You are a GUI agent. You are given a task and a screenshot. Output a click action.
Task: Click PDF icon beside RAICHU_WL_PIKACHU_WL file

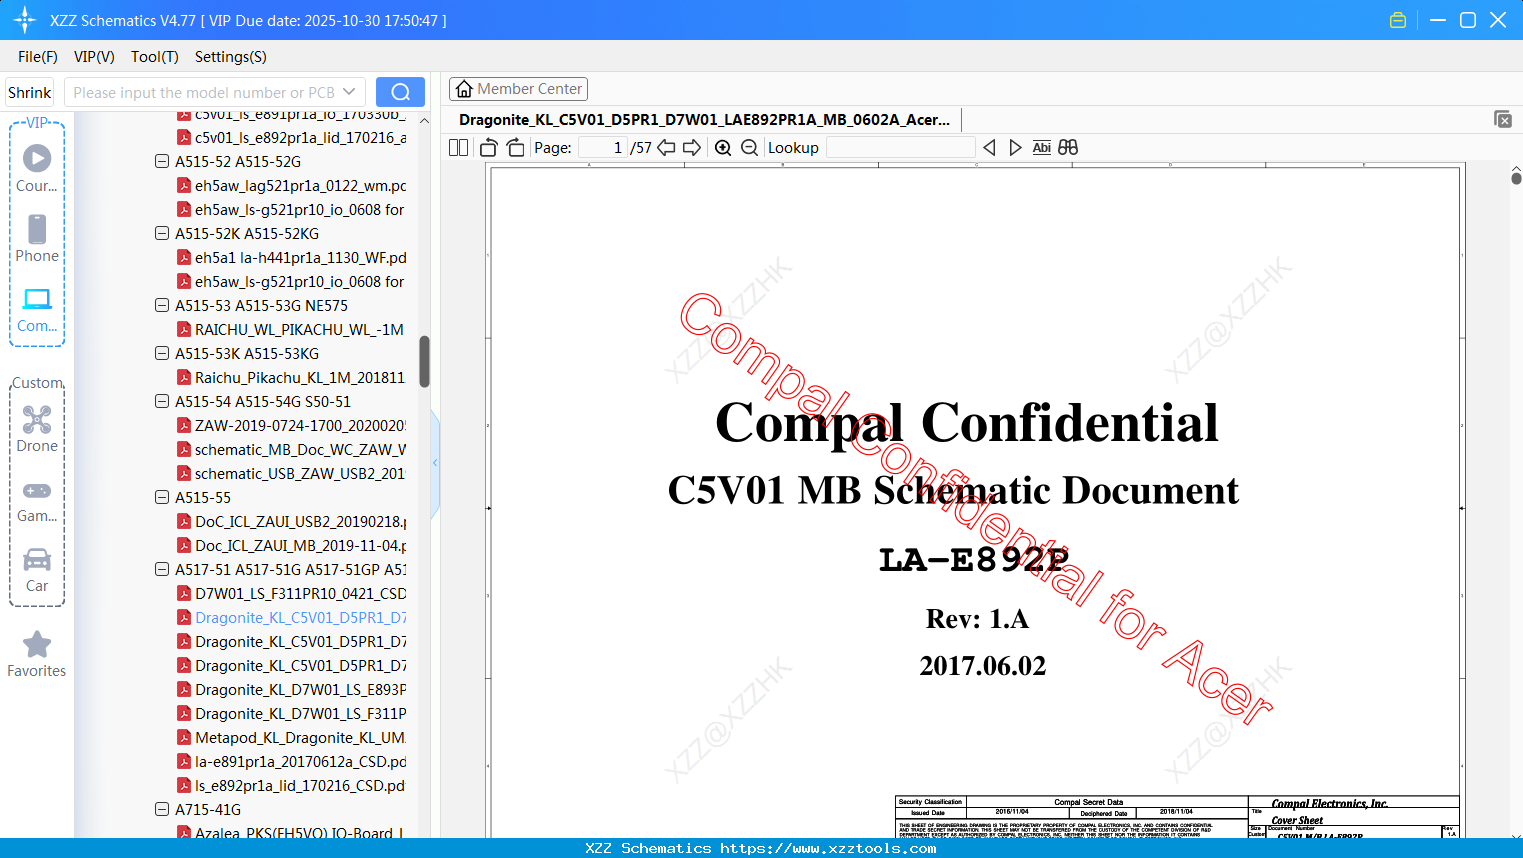click(x=184, y=330)
